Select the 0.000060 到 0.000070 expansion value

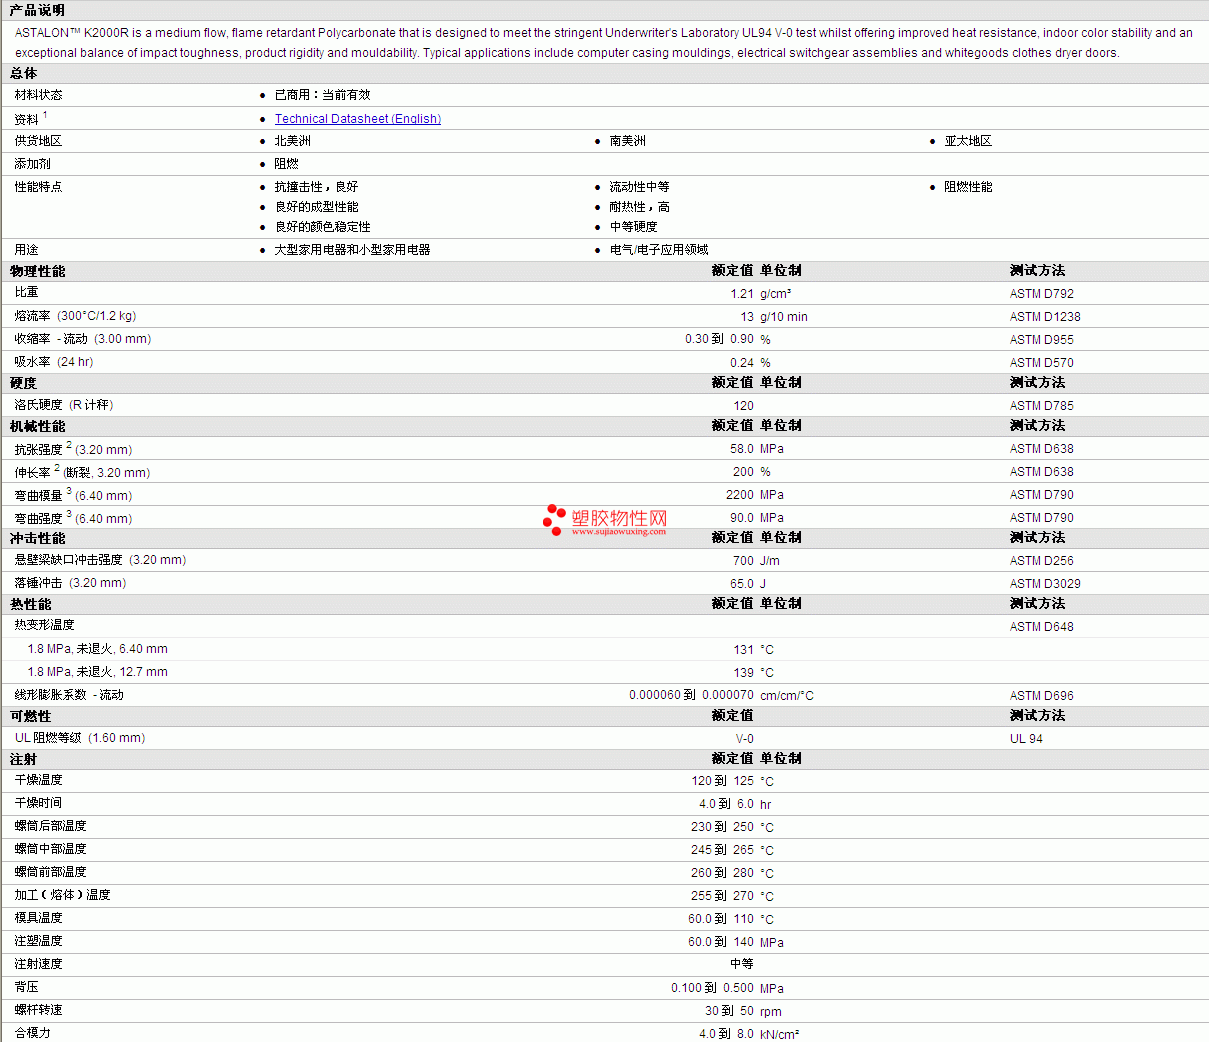(691, 695)
